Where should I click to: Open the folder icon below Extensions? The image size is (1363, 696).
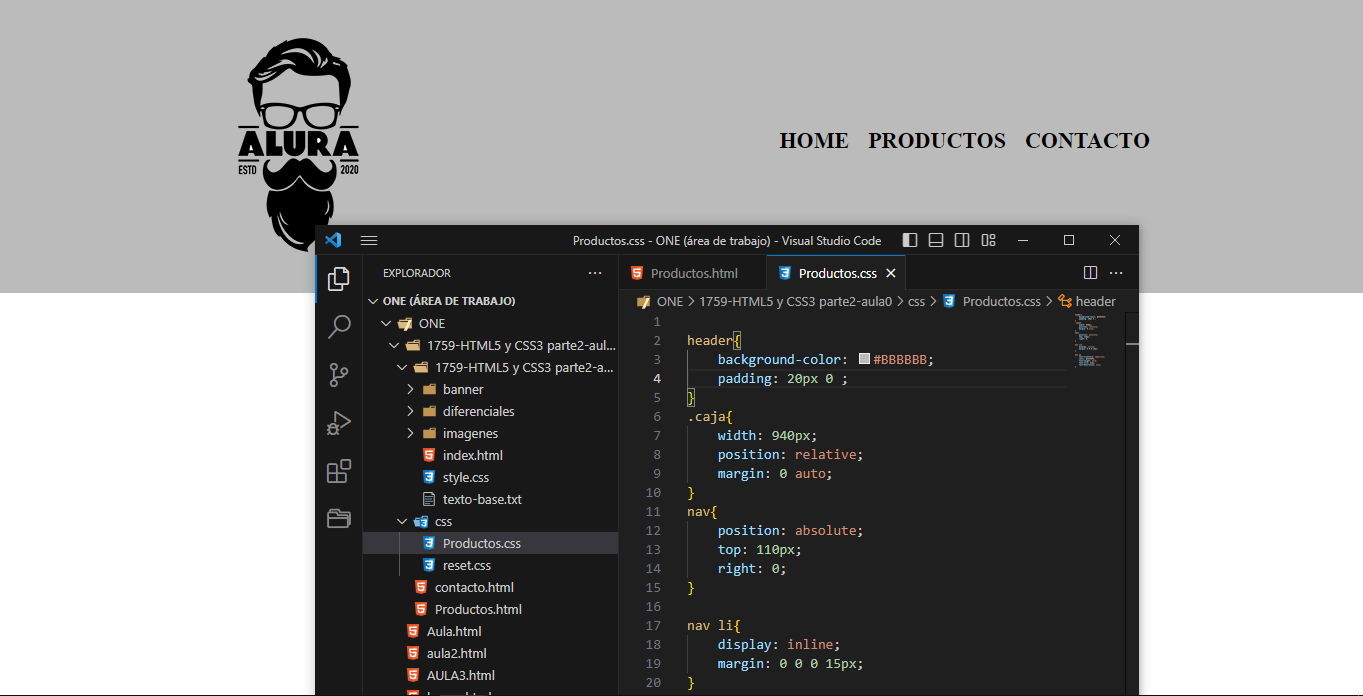click(339, 518)
